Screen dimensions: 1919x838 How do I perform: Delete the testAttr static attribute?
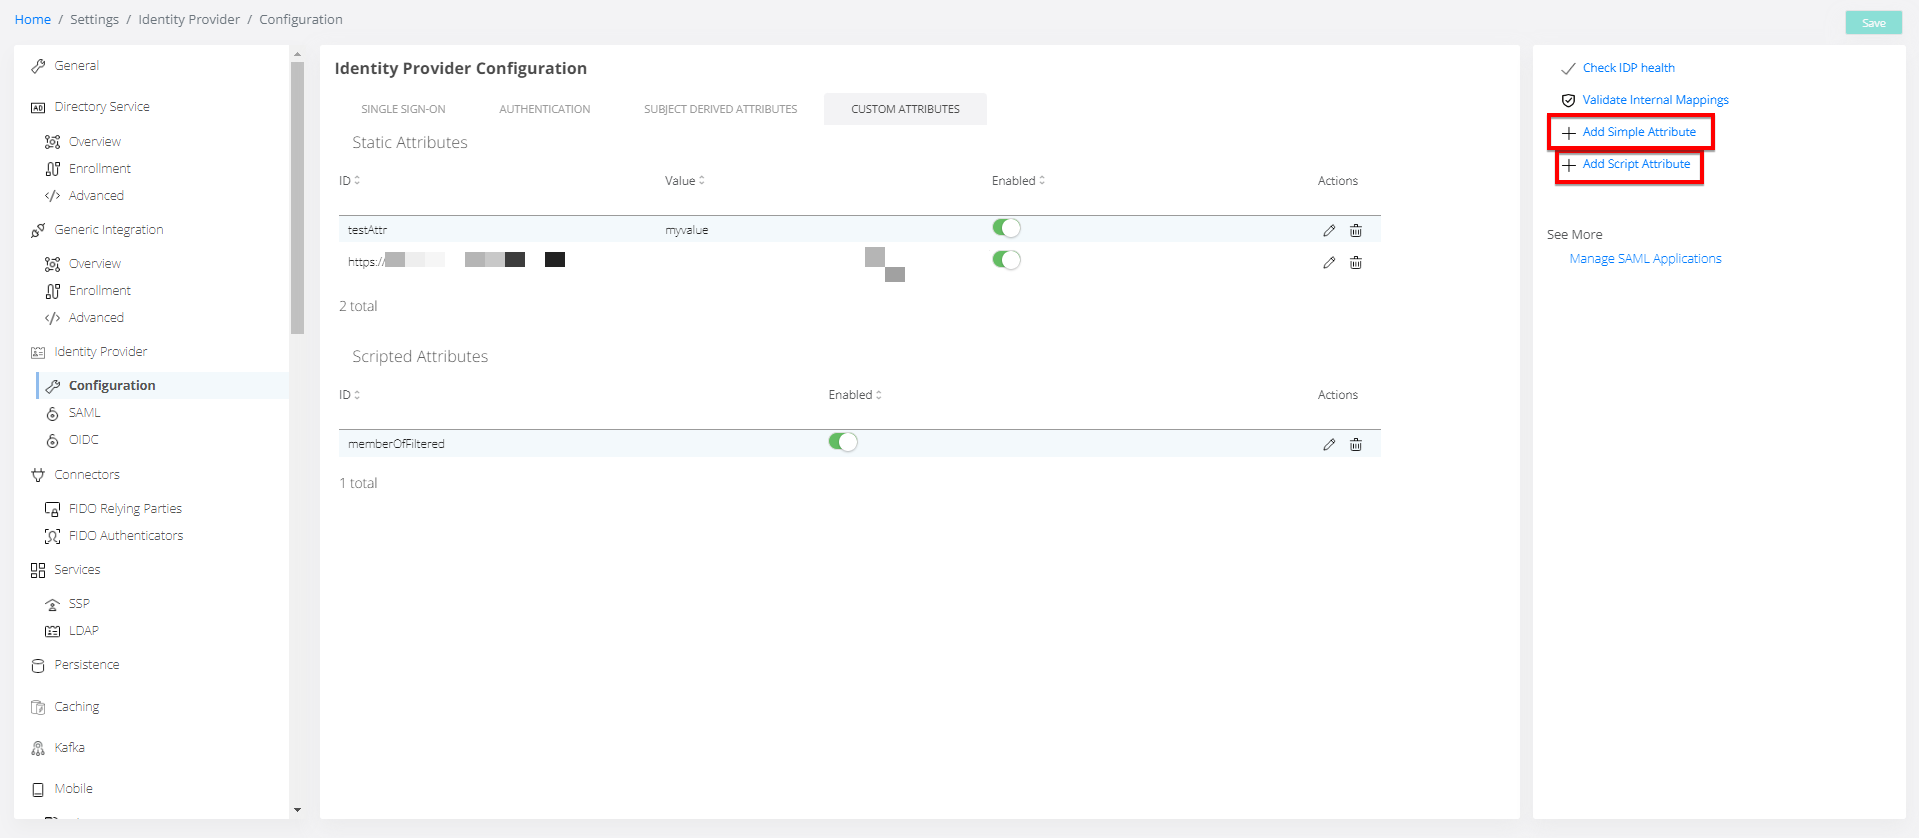click(1355, 231)
